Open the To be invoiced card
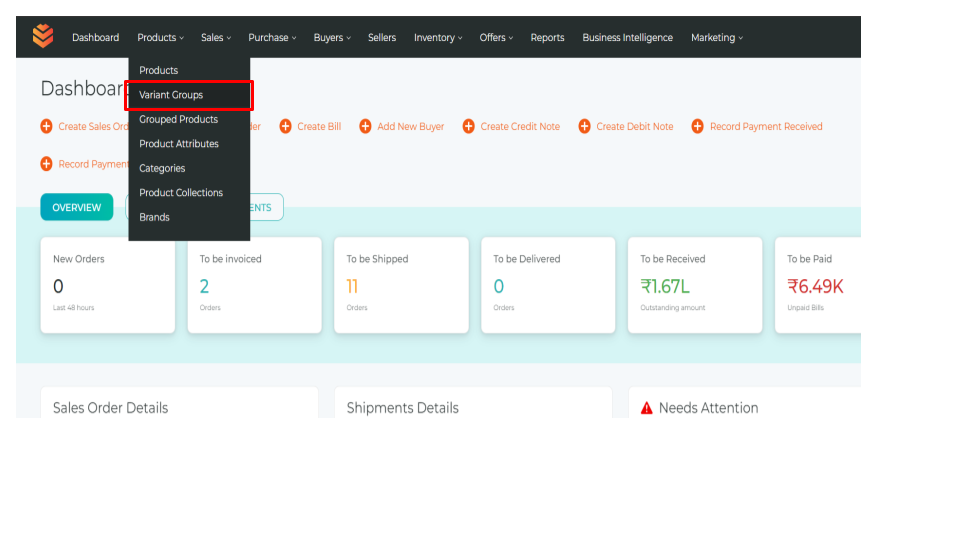 click(x=255, y=285)
